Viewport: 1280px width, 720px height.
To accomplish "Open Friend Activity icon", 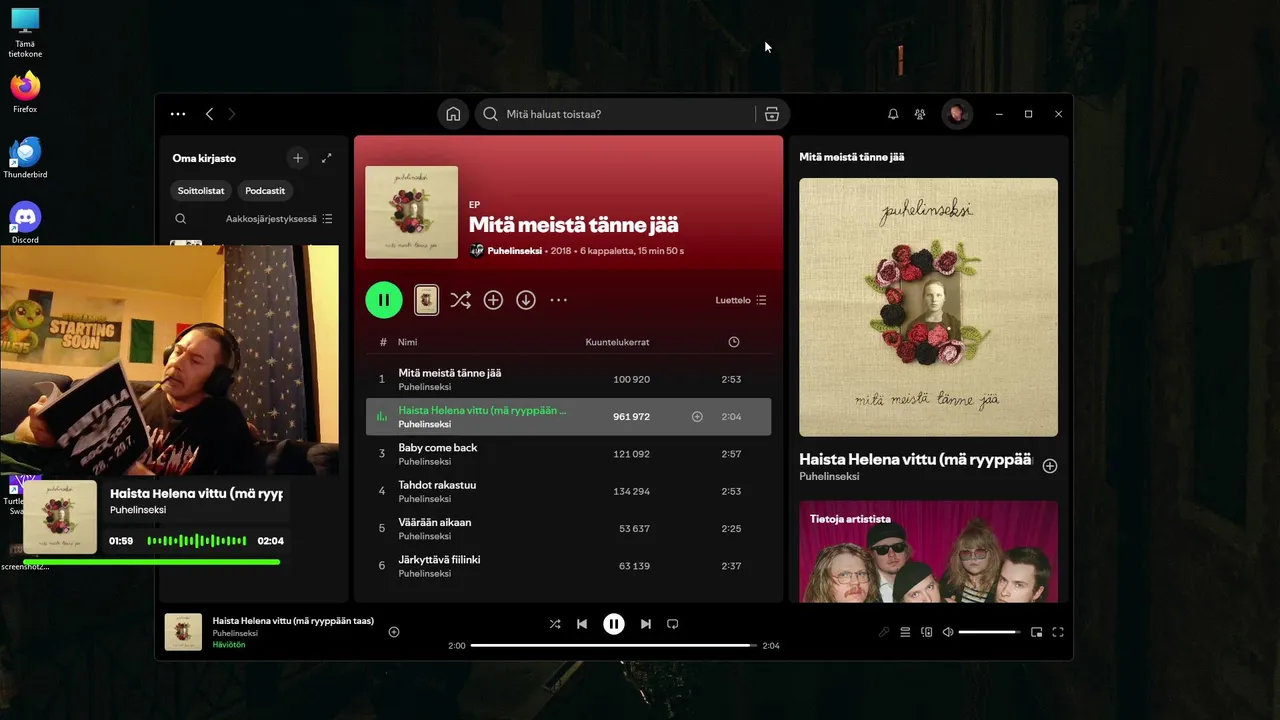I will click(920, 114).
